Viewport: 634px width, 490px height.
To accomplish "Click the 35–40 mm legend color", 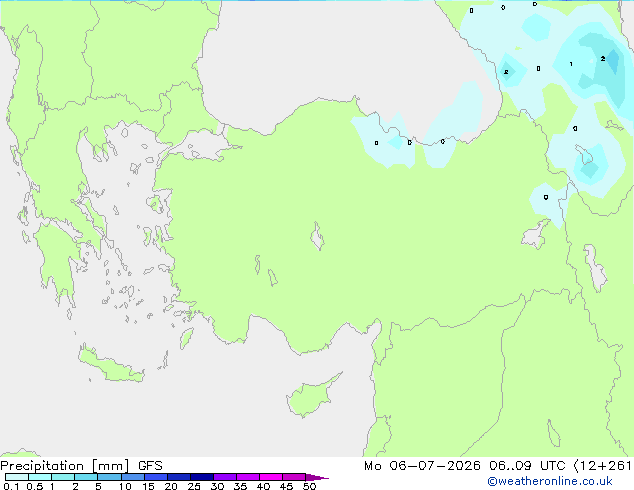I will click(247, 477).
